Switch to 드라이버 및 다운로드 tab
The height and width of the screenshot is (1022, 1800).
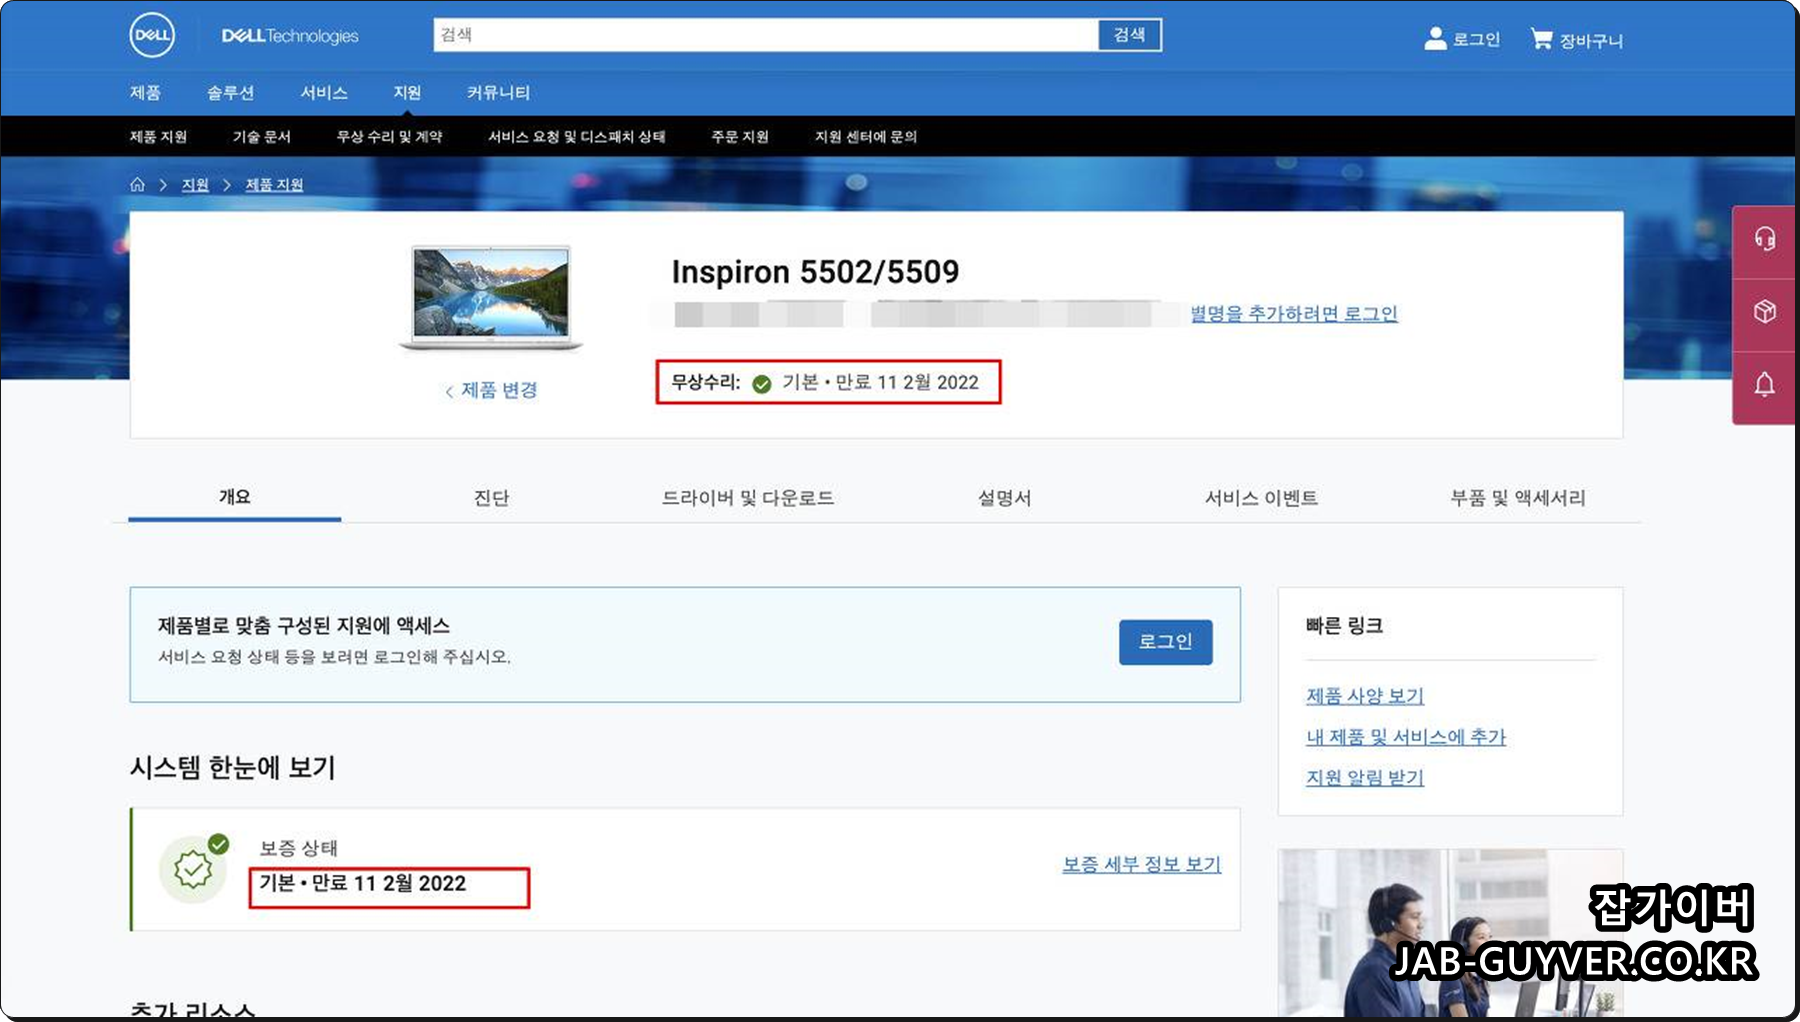tap(748, 498)
